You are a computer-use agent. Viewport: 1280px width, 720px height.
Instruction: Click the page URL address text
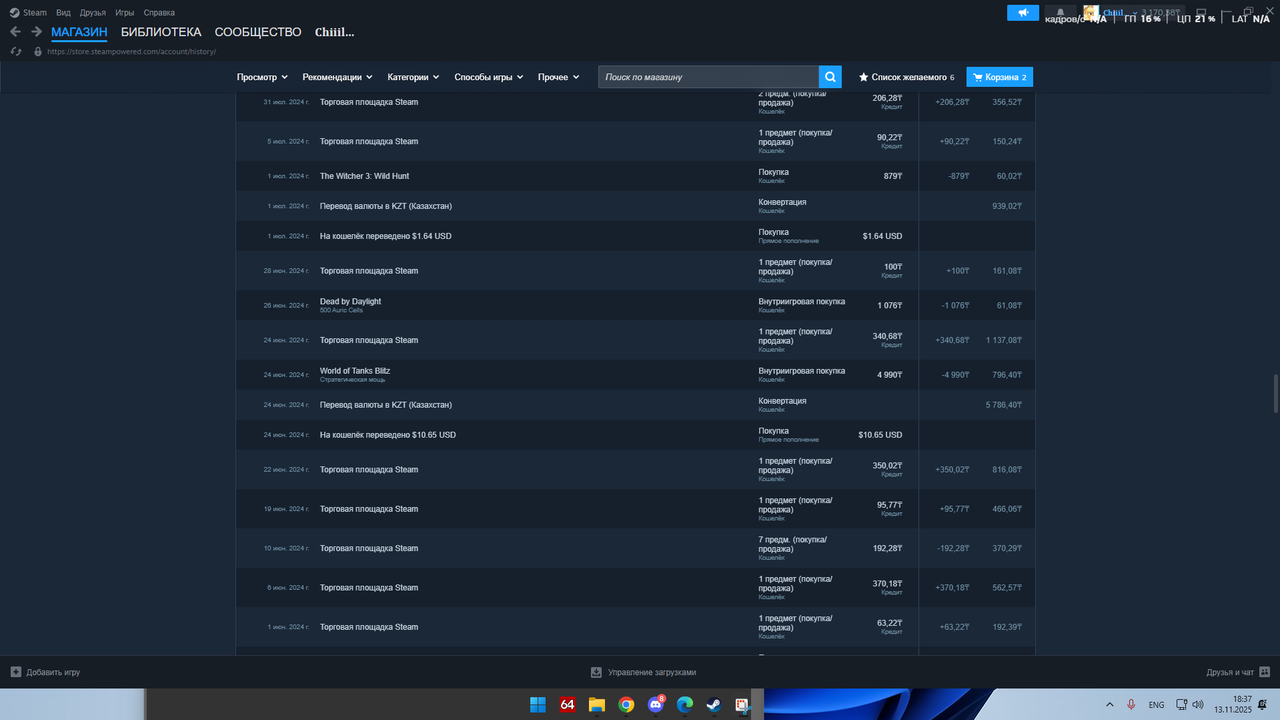click(131, 51)
